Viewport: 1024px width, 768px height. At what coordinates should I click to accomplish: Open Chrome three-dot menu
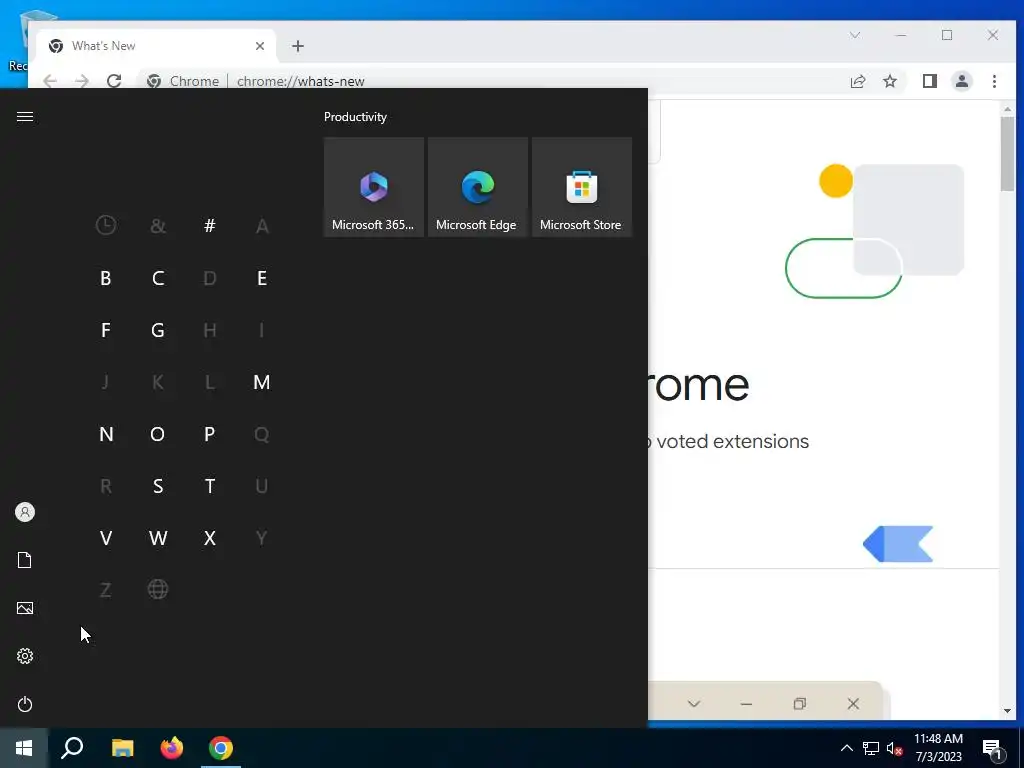click(x=994, y=81)
